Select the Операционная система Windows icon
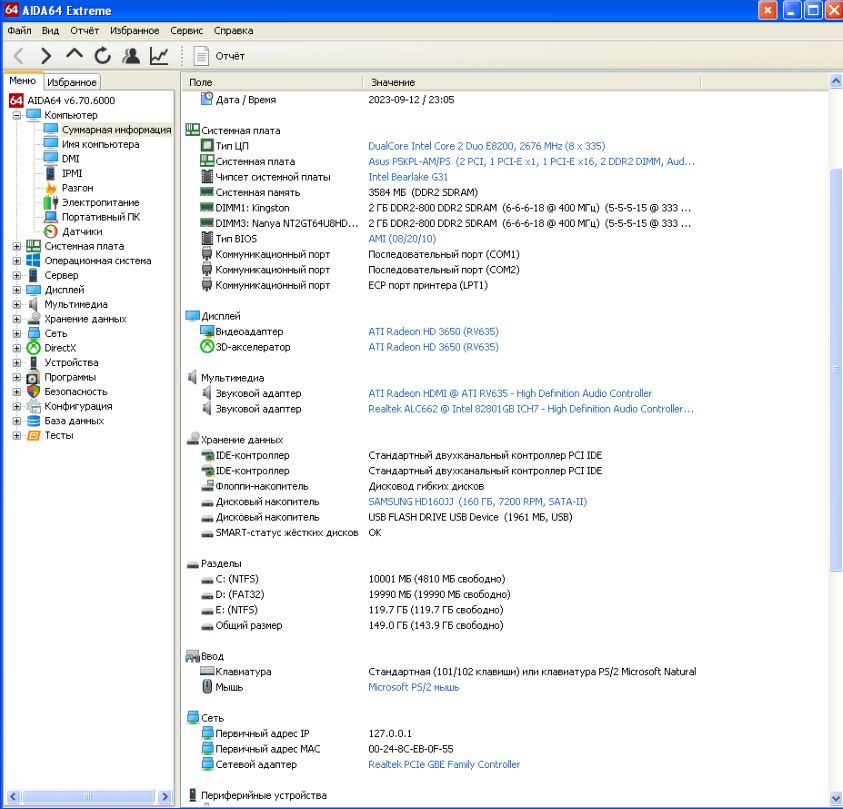 point(33,260)
